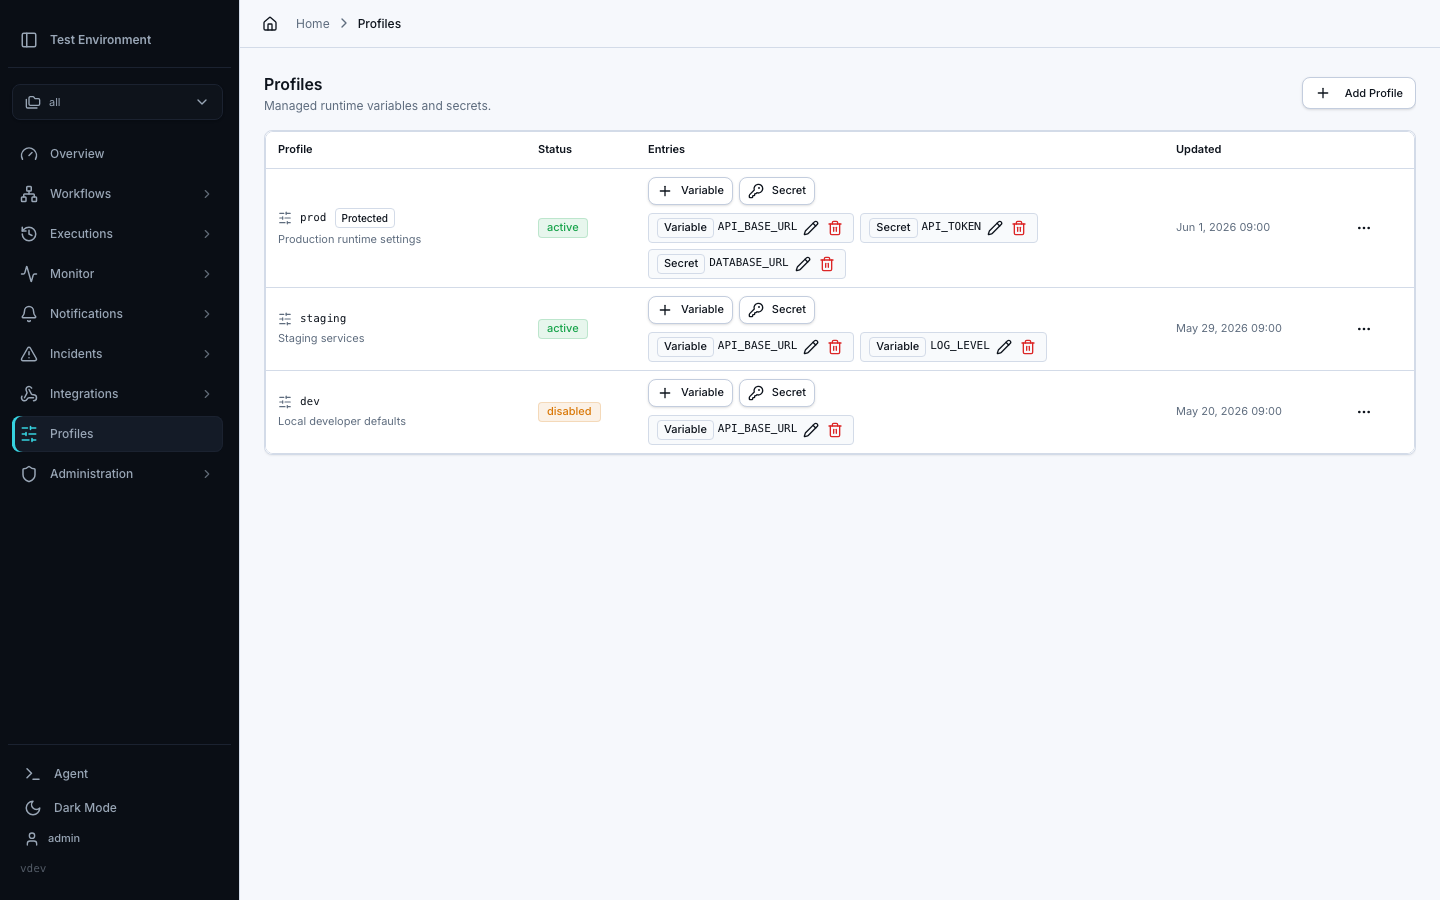The width and height of the screenshot is (1440, 900).
Task: Open Notifications in the sidebar
Action: (117, 314)
